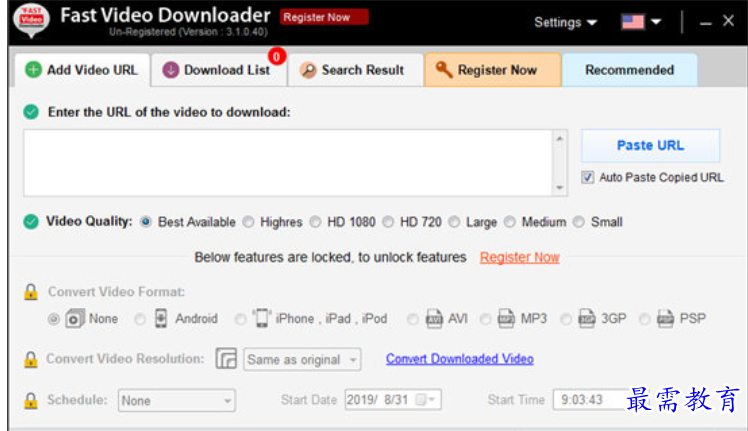Click the lock icon beside Convert Video Resolution
The height and width of the screenshot is (431, 748).
31,359
